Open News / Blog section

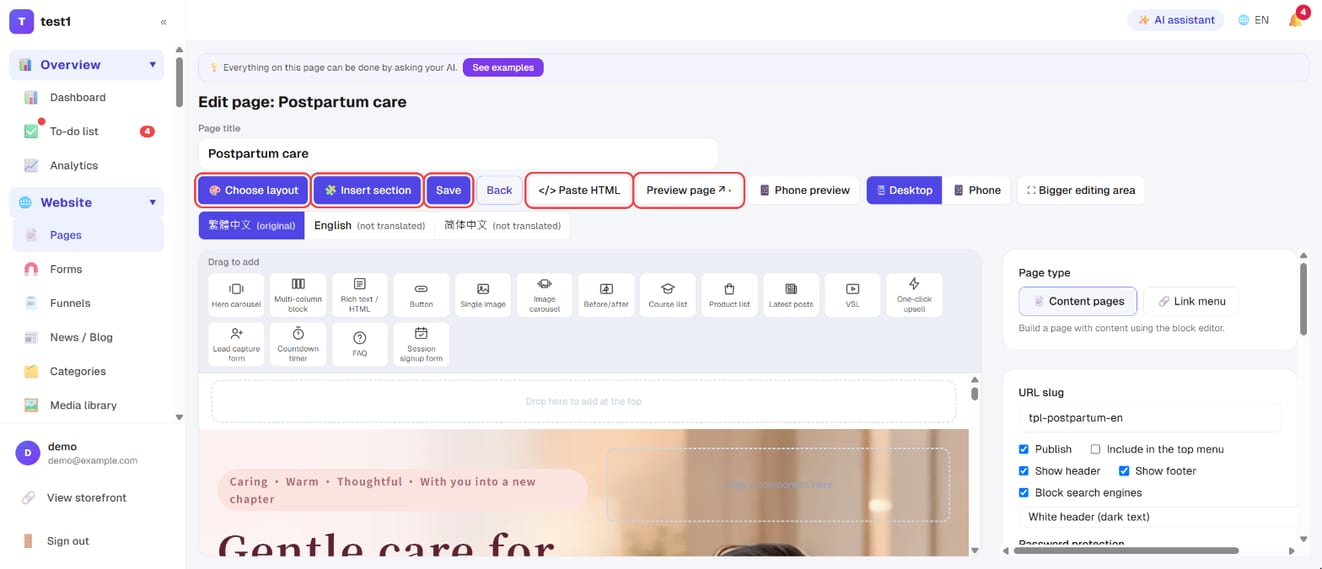coord(86,337)
